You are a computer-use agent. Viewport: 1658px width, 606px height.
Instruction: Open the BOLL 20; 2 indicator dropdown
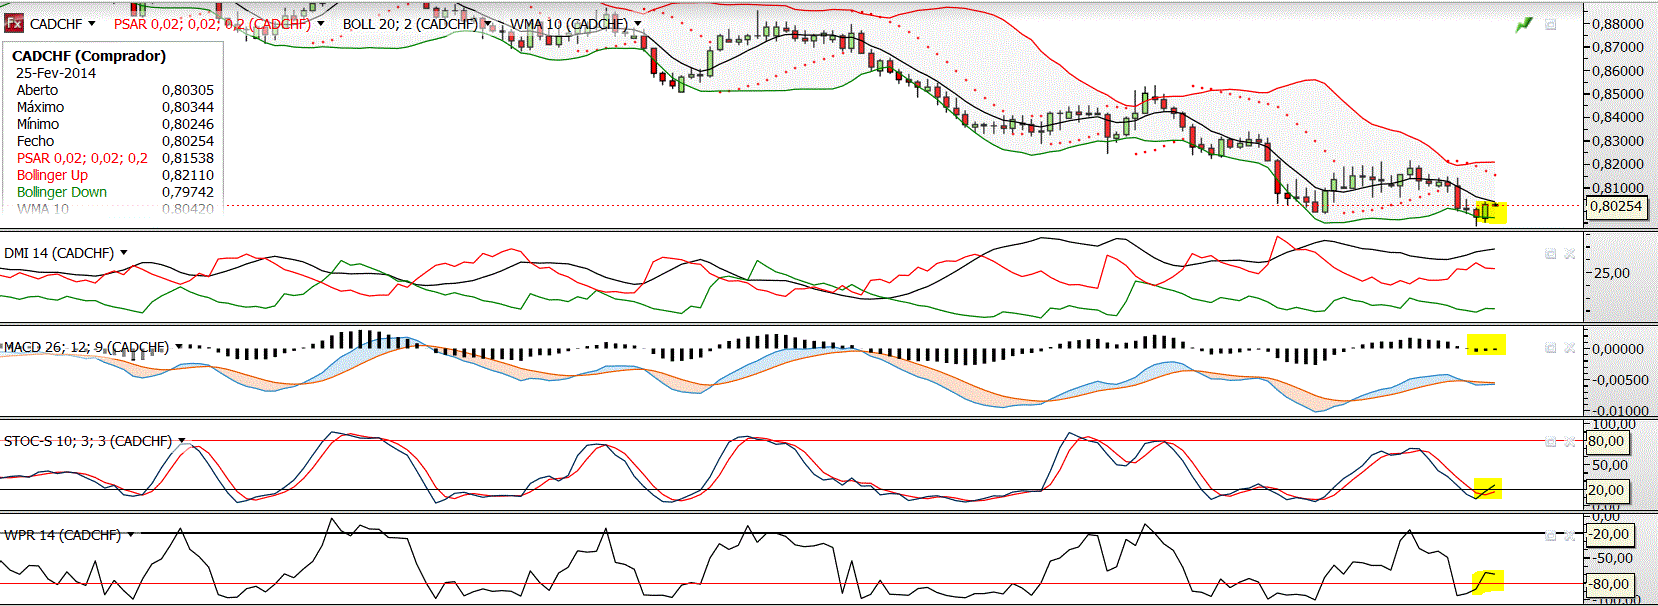[x=487, y=23]
